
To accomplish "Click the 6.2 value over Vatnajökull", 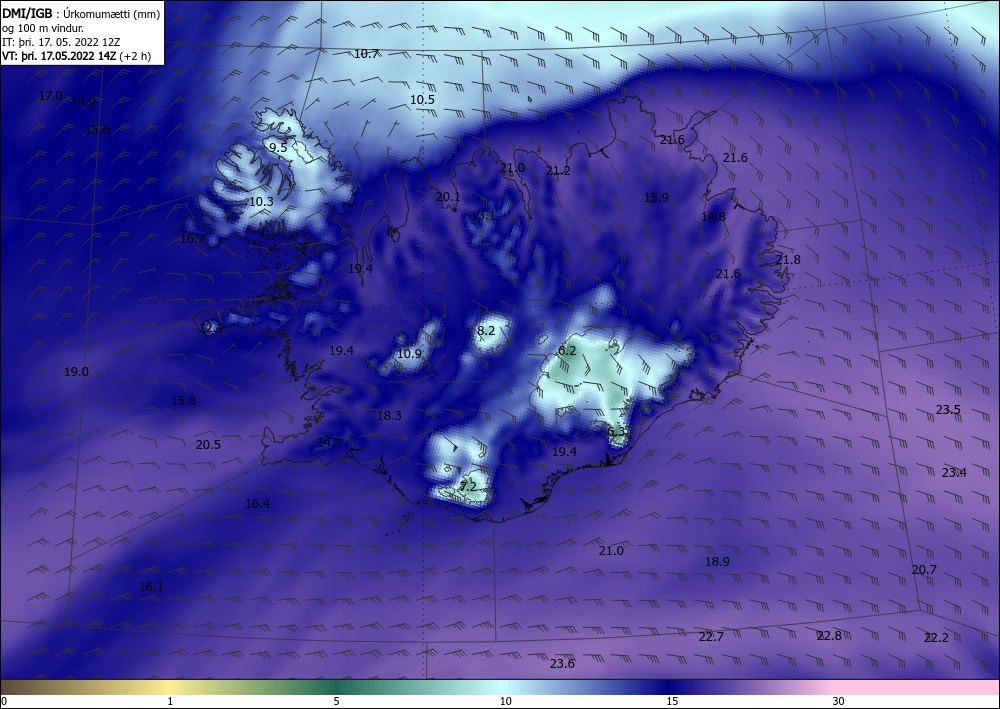I will click(x=567, y=351).
